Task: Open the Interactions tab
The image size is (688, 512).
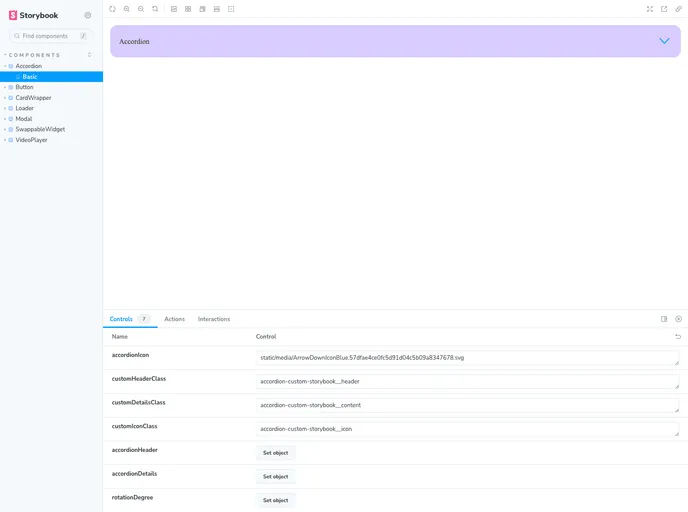Action: [x=214, y=319]
